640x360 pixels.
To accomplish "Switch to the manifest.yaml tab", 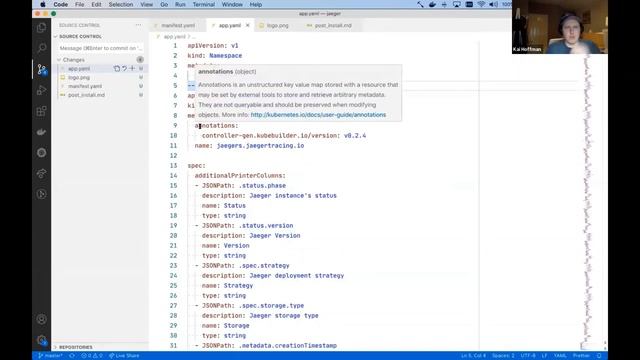I will [178, 25].
